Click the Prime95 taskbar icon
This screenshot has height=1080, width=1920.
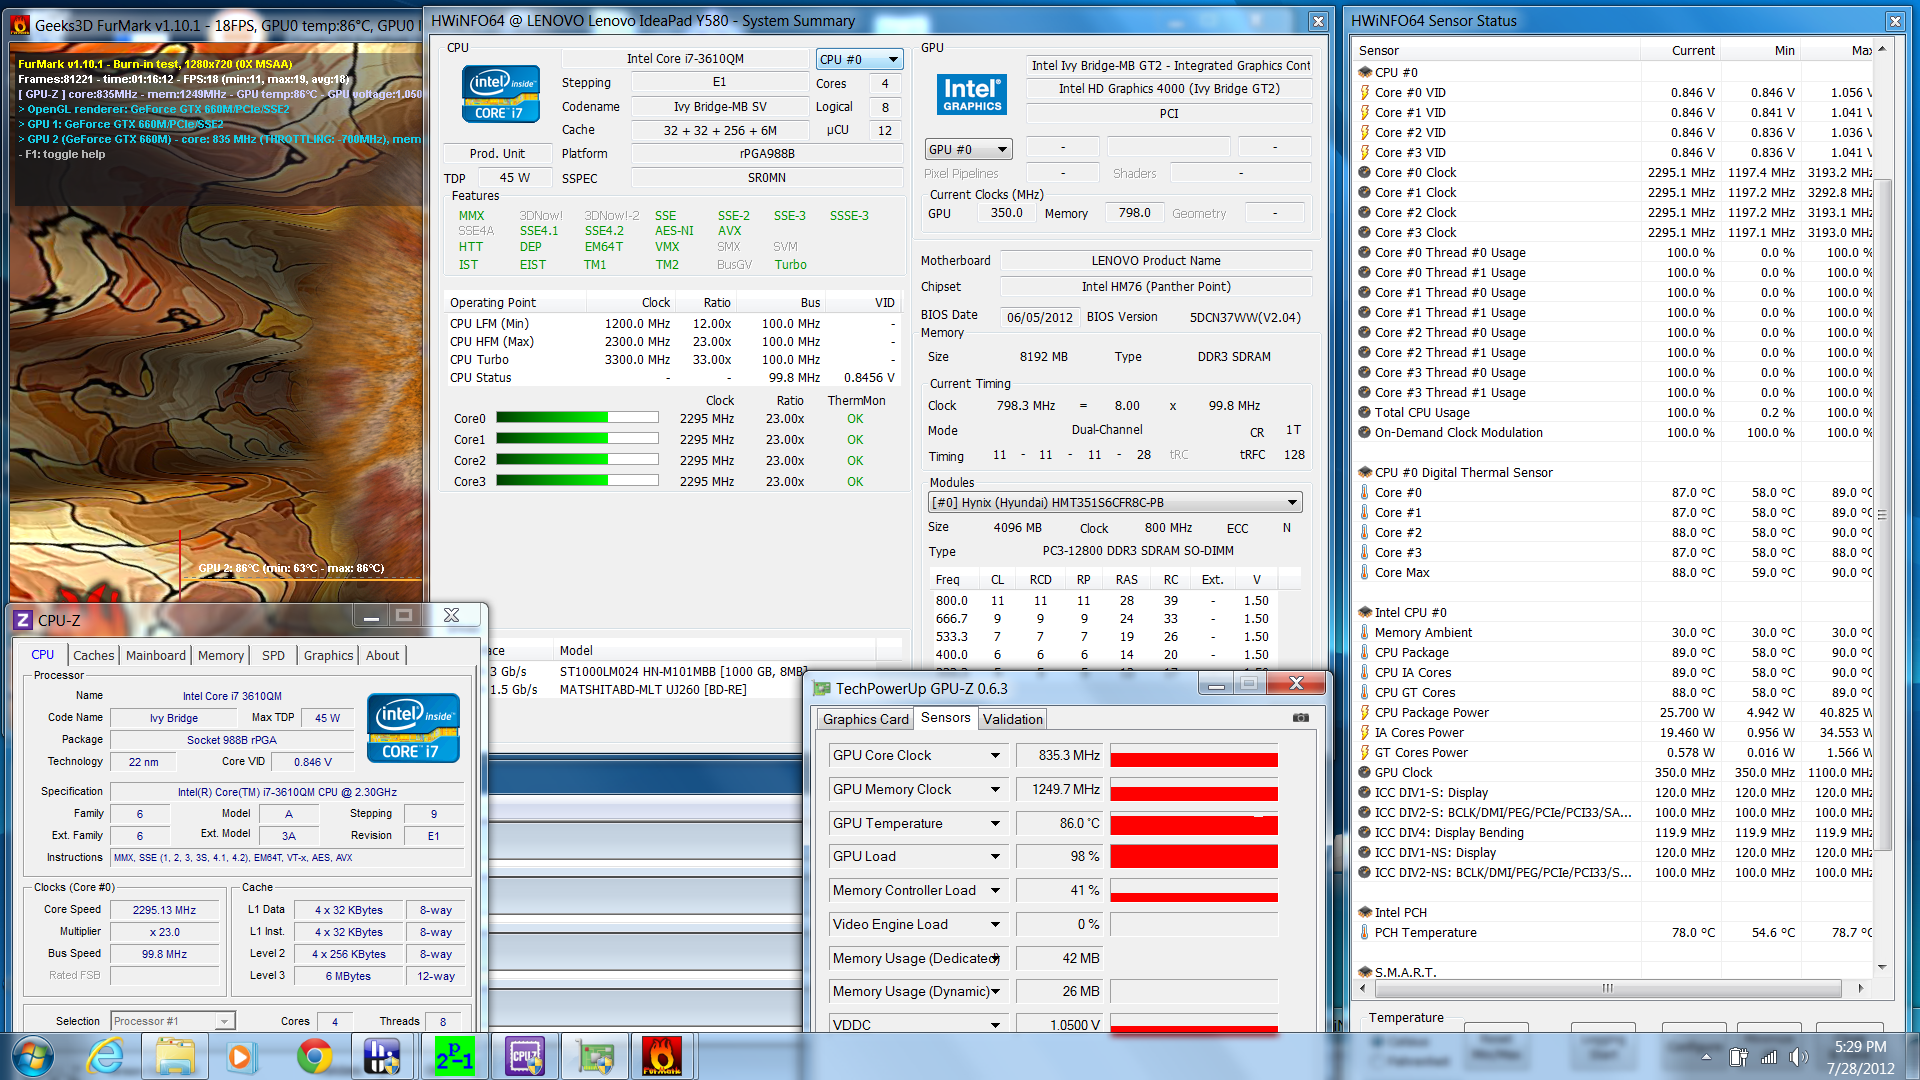[454, 1057]
